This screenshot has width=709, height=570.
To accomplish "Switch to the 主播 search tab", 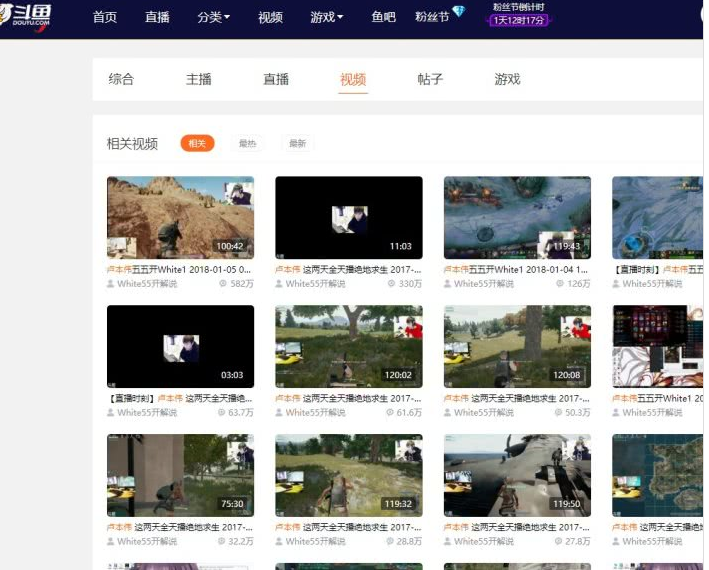I will coord(199,79).
